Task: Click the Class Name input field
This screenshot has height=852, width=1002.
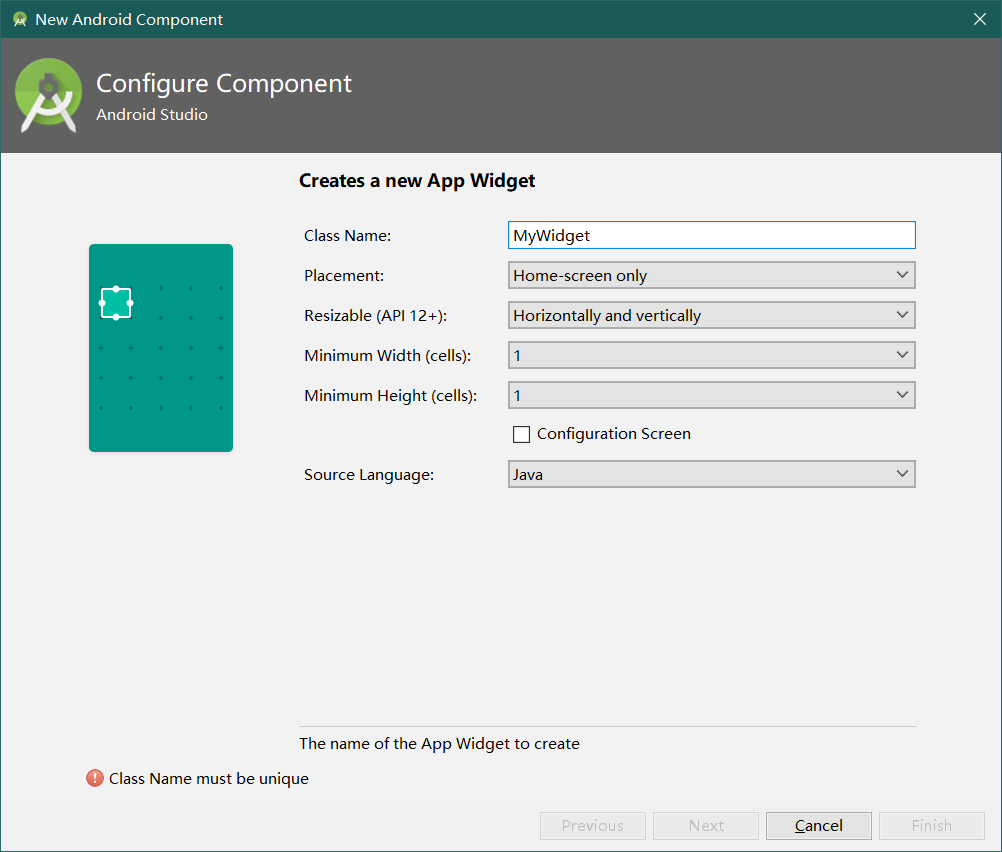Action: [711, 235]
